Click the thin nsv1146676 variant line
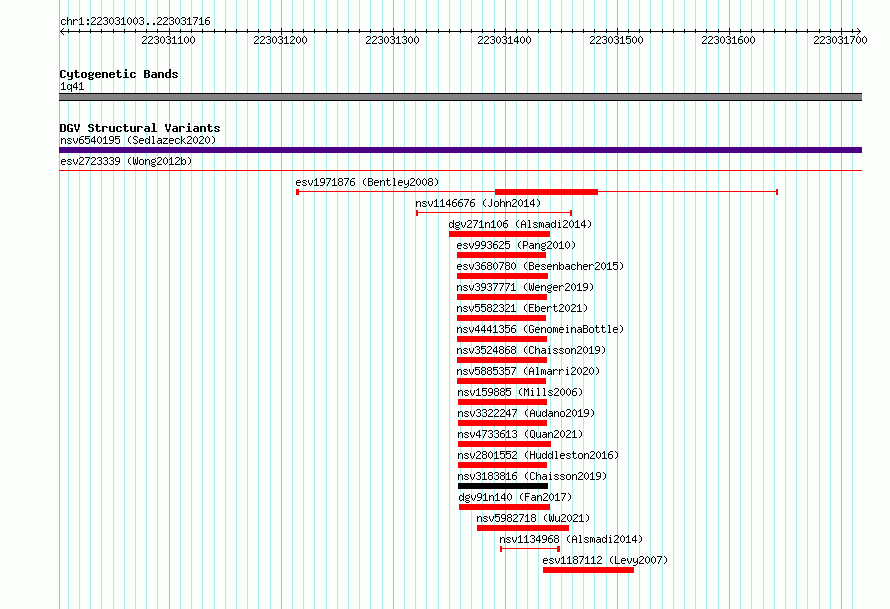This screenshot has height=609, width=890. pos(494,213)
